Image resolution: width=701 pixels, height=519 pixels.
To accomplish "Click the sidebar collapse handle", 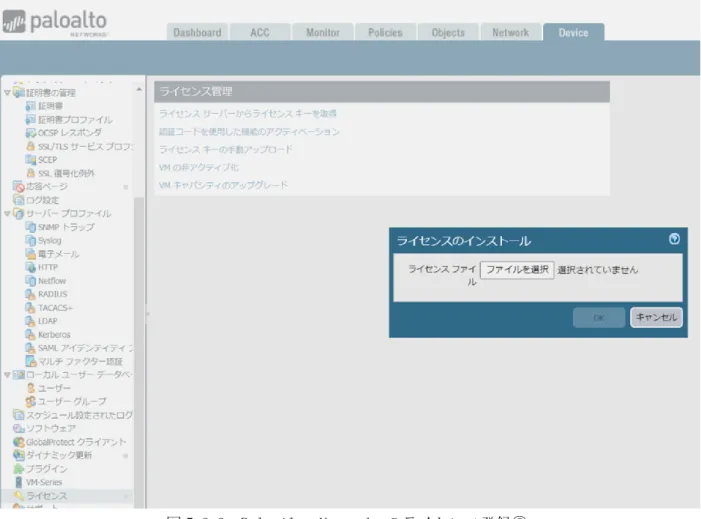I will pos(148,314).
